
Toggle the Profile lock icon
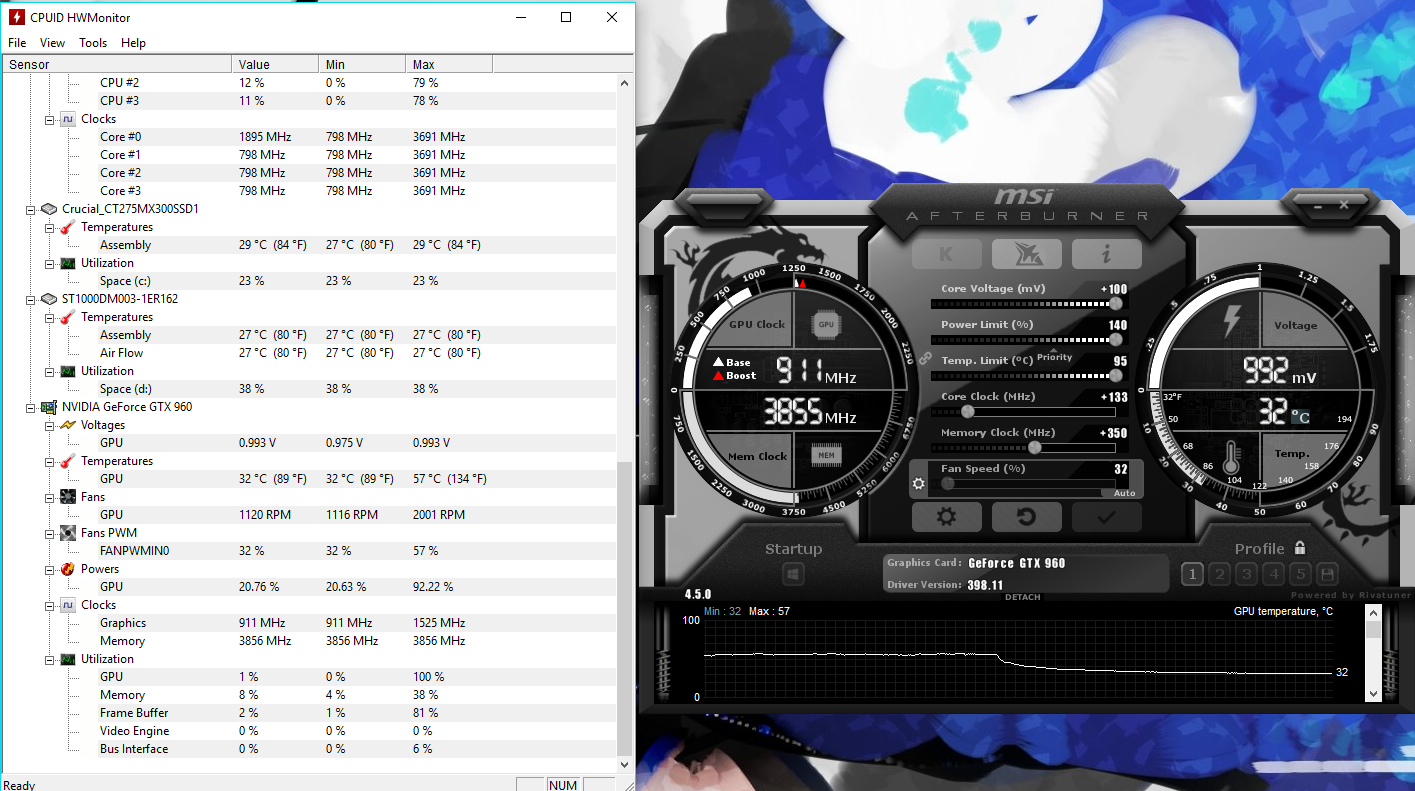tap(1299, 548)
